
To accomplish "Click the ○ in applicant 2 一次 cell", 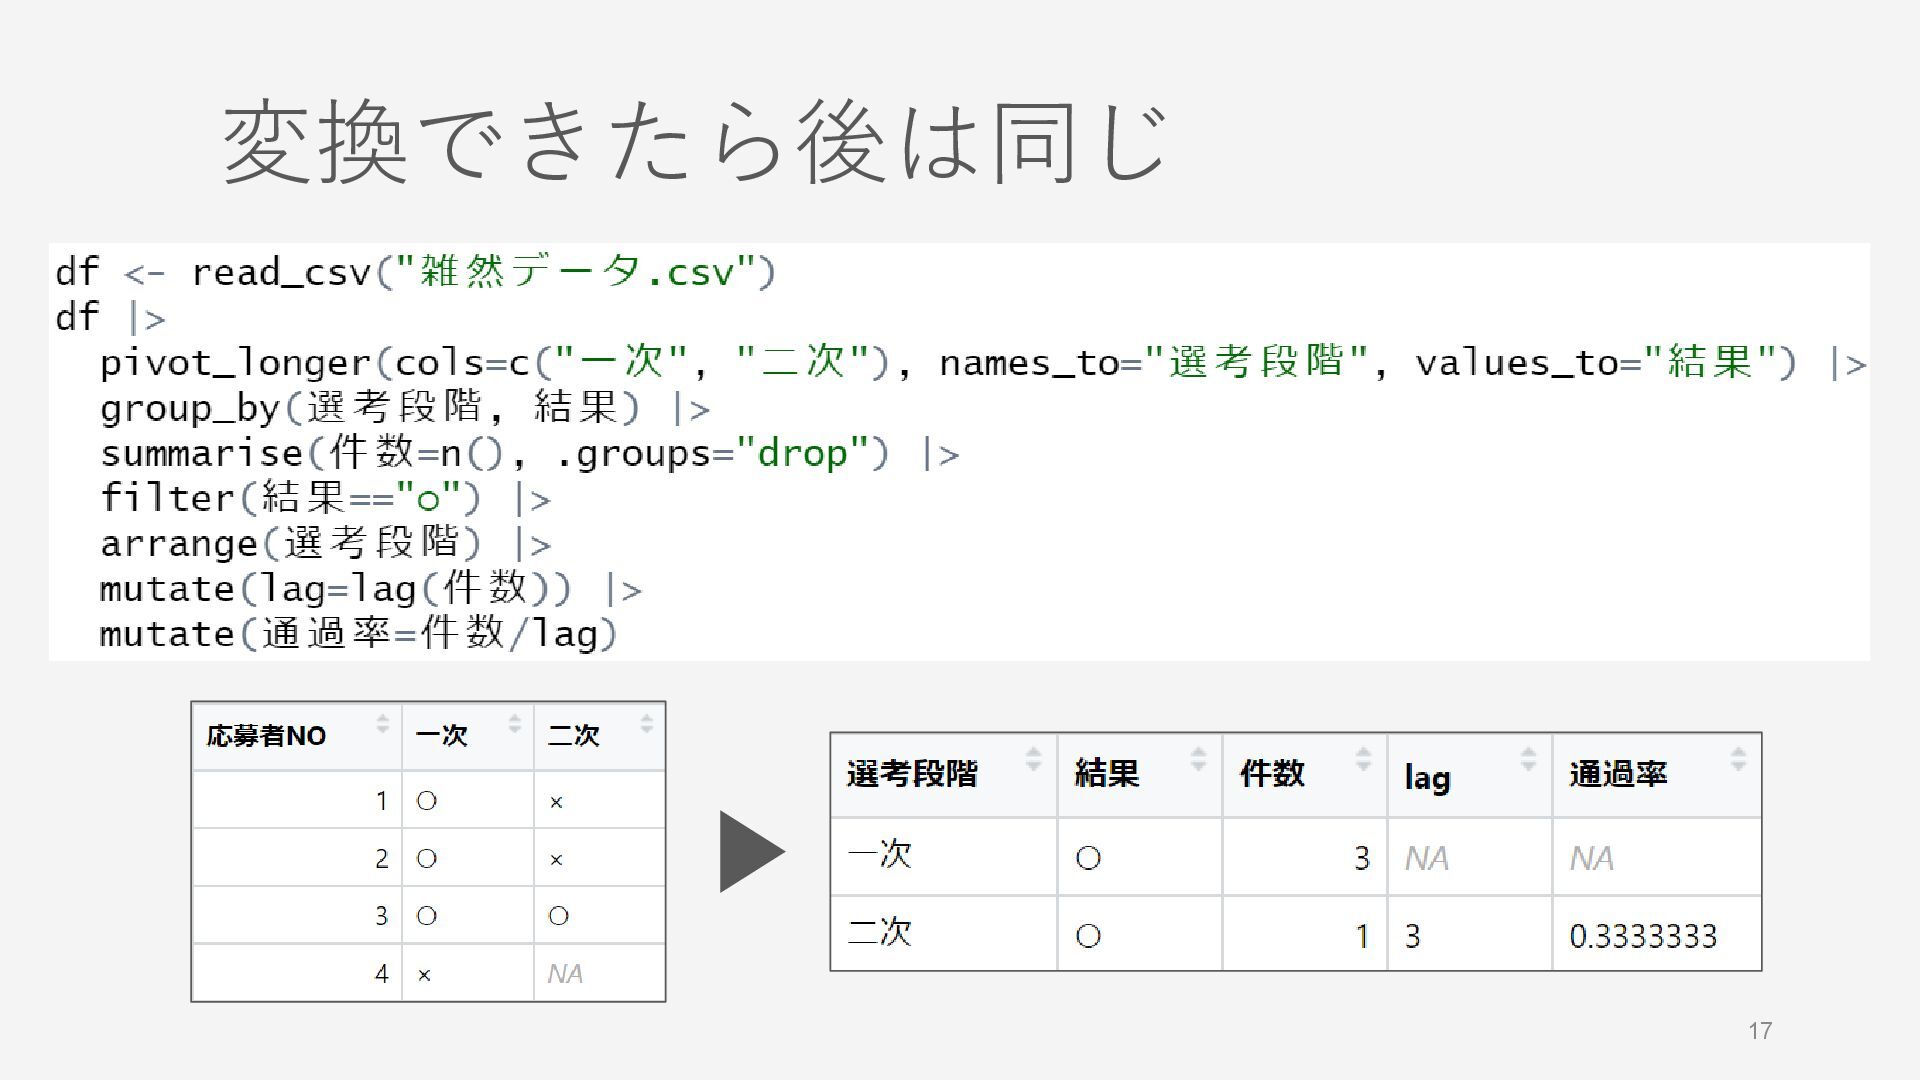I will [x=426, y=859].
